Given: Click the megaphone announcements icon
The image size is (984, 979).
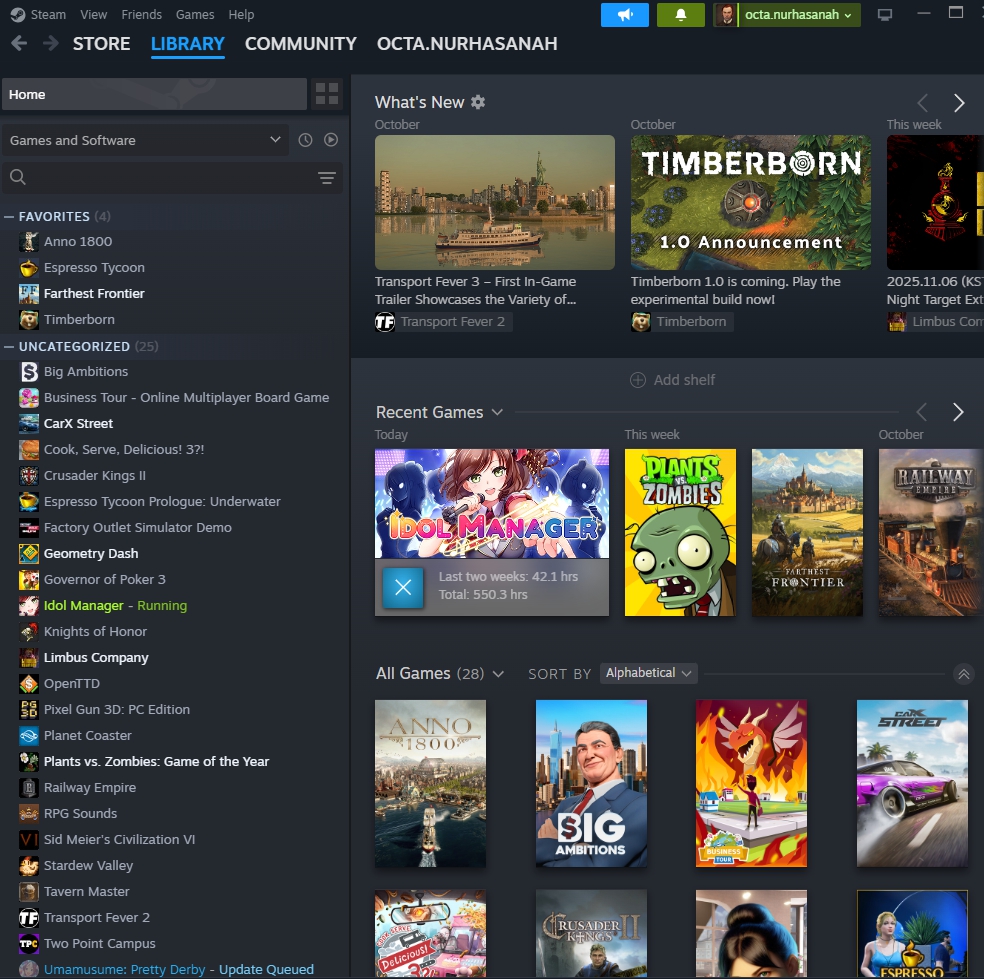Looking at the screenshot, I should (x=625, y=15).
